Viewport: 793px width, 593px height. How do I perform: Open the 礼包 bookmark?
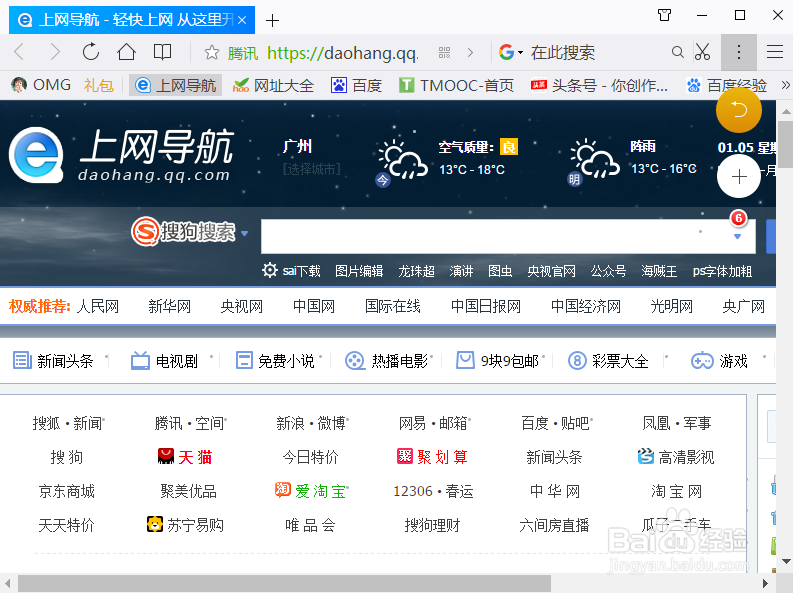click(x=98, y=85)
